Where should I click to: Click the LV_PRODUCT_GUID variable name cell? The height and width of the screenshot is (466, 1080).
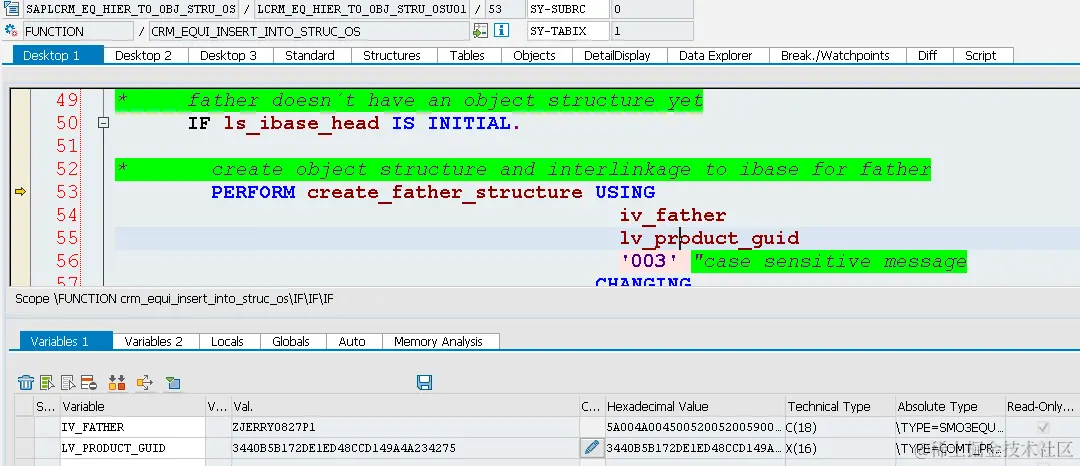click(132, 448)
